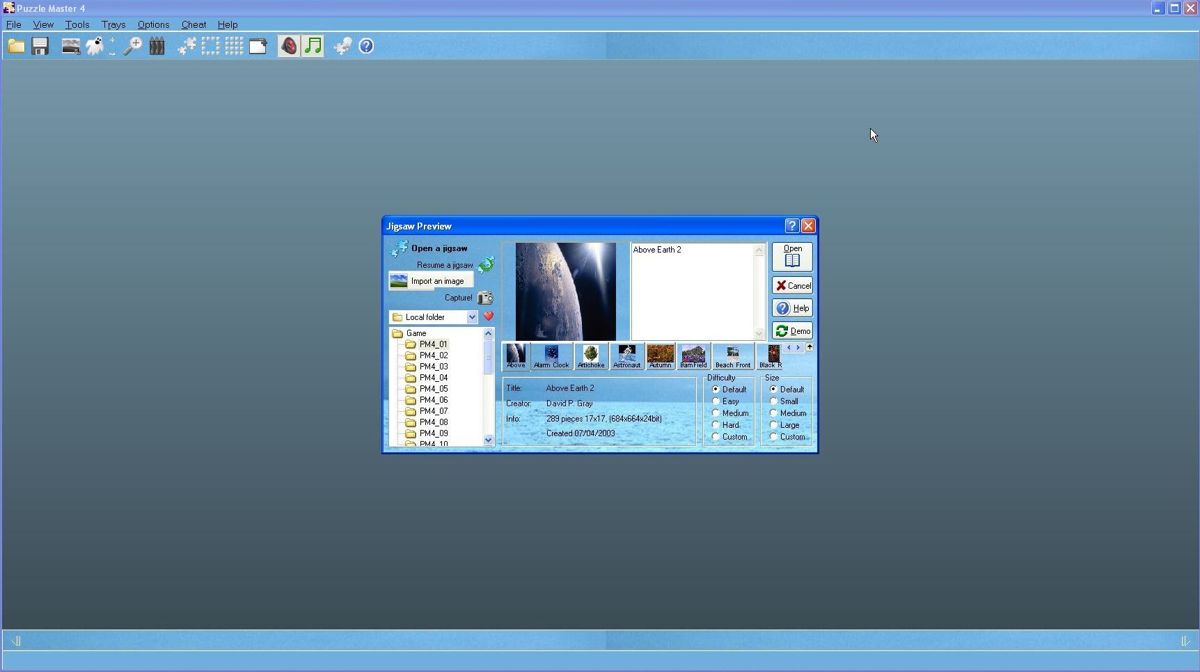Image resolution: width=1200 pixels, height=672 pixels.
Task: Click the tiny plus/minus zoom toolbar icon
Action: coord(113,46)
